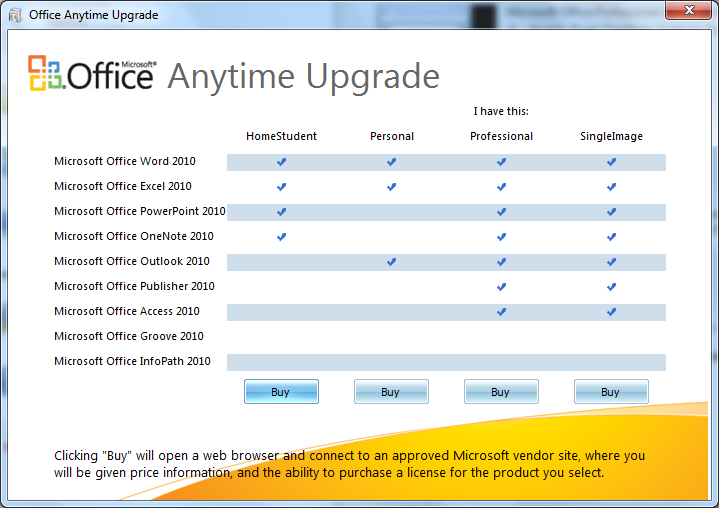Click 'Microsoft Office Publisher 2010' row label
Image resolution: width=719 pixels, height=508 pixels.
[134, 286]
